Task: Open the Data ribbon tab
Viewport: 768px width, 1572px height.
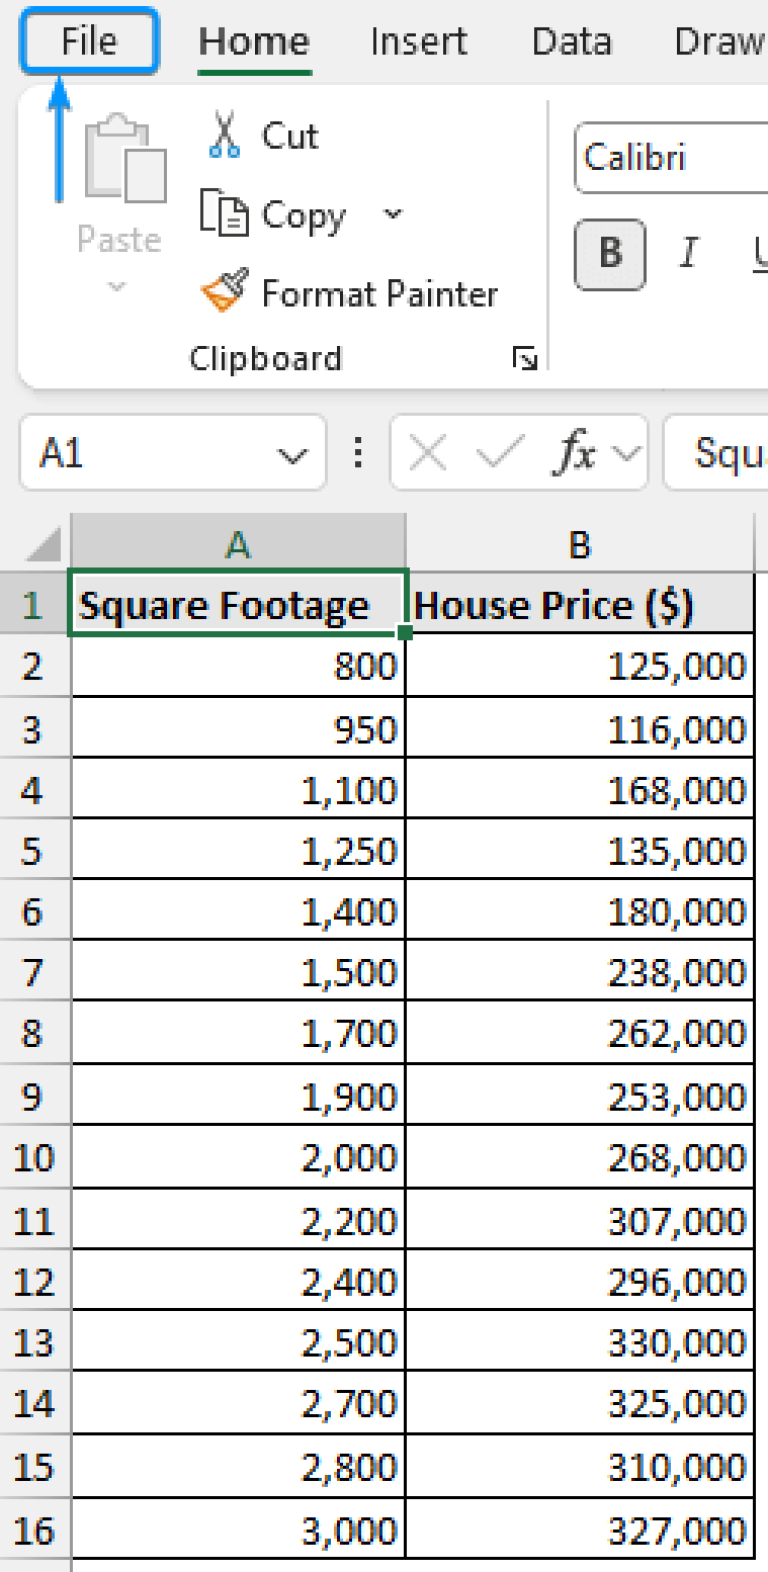Action: coord(571,41)
